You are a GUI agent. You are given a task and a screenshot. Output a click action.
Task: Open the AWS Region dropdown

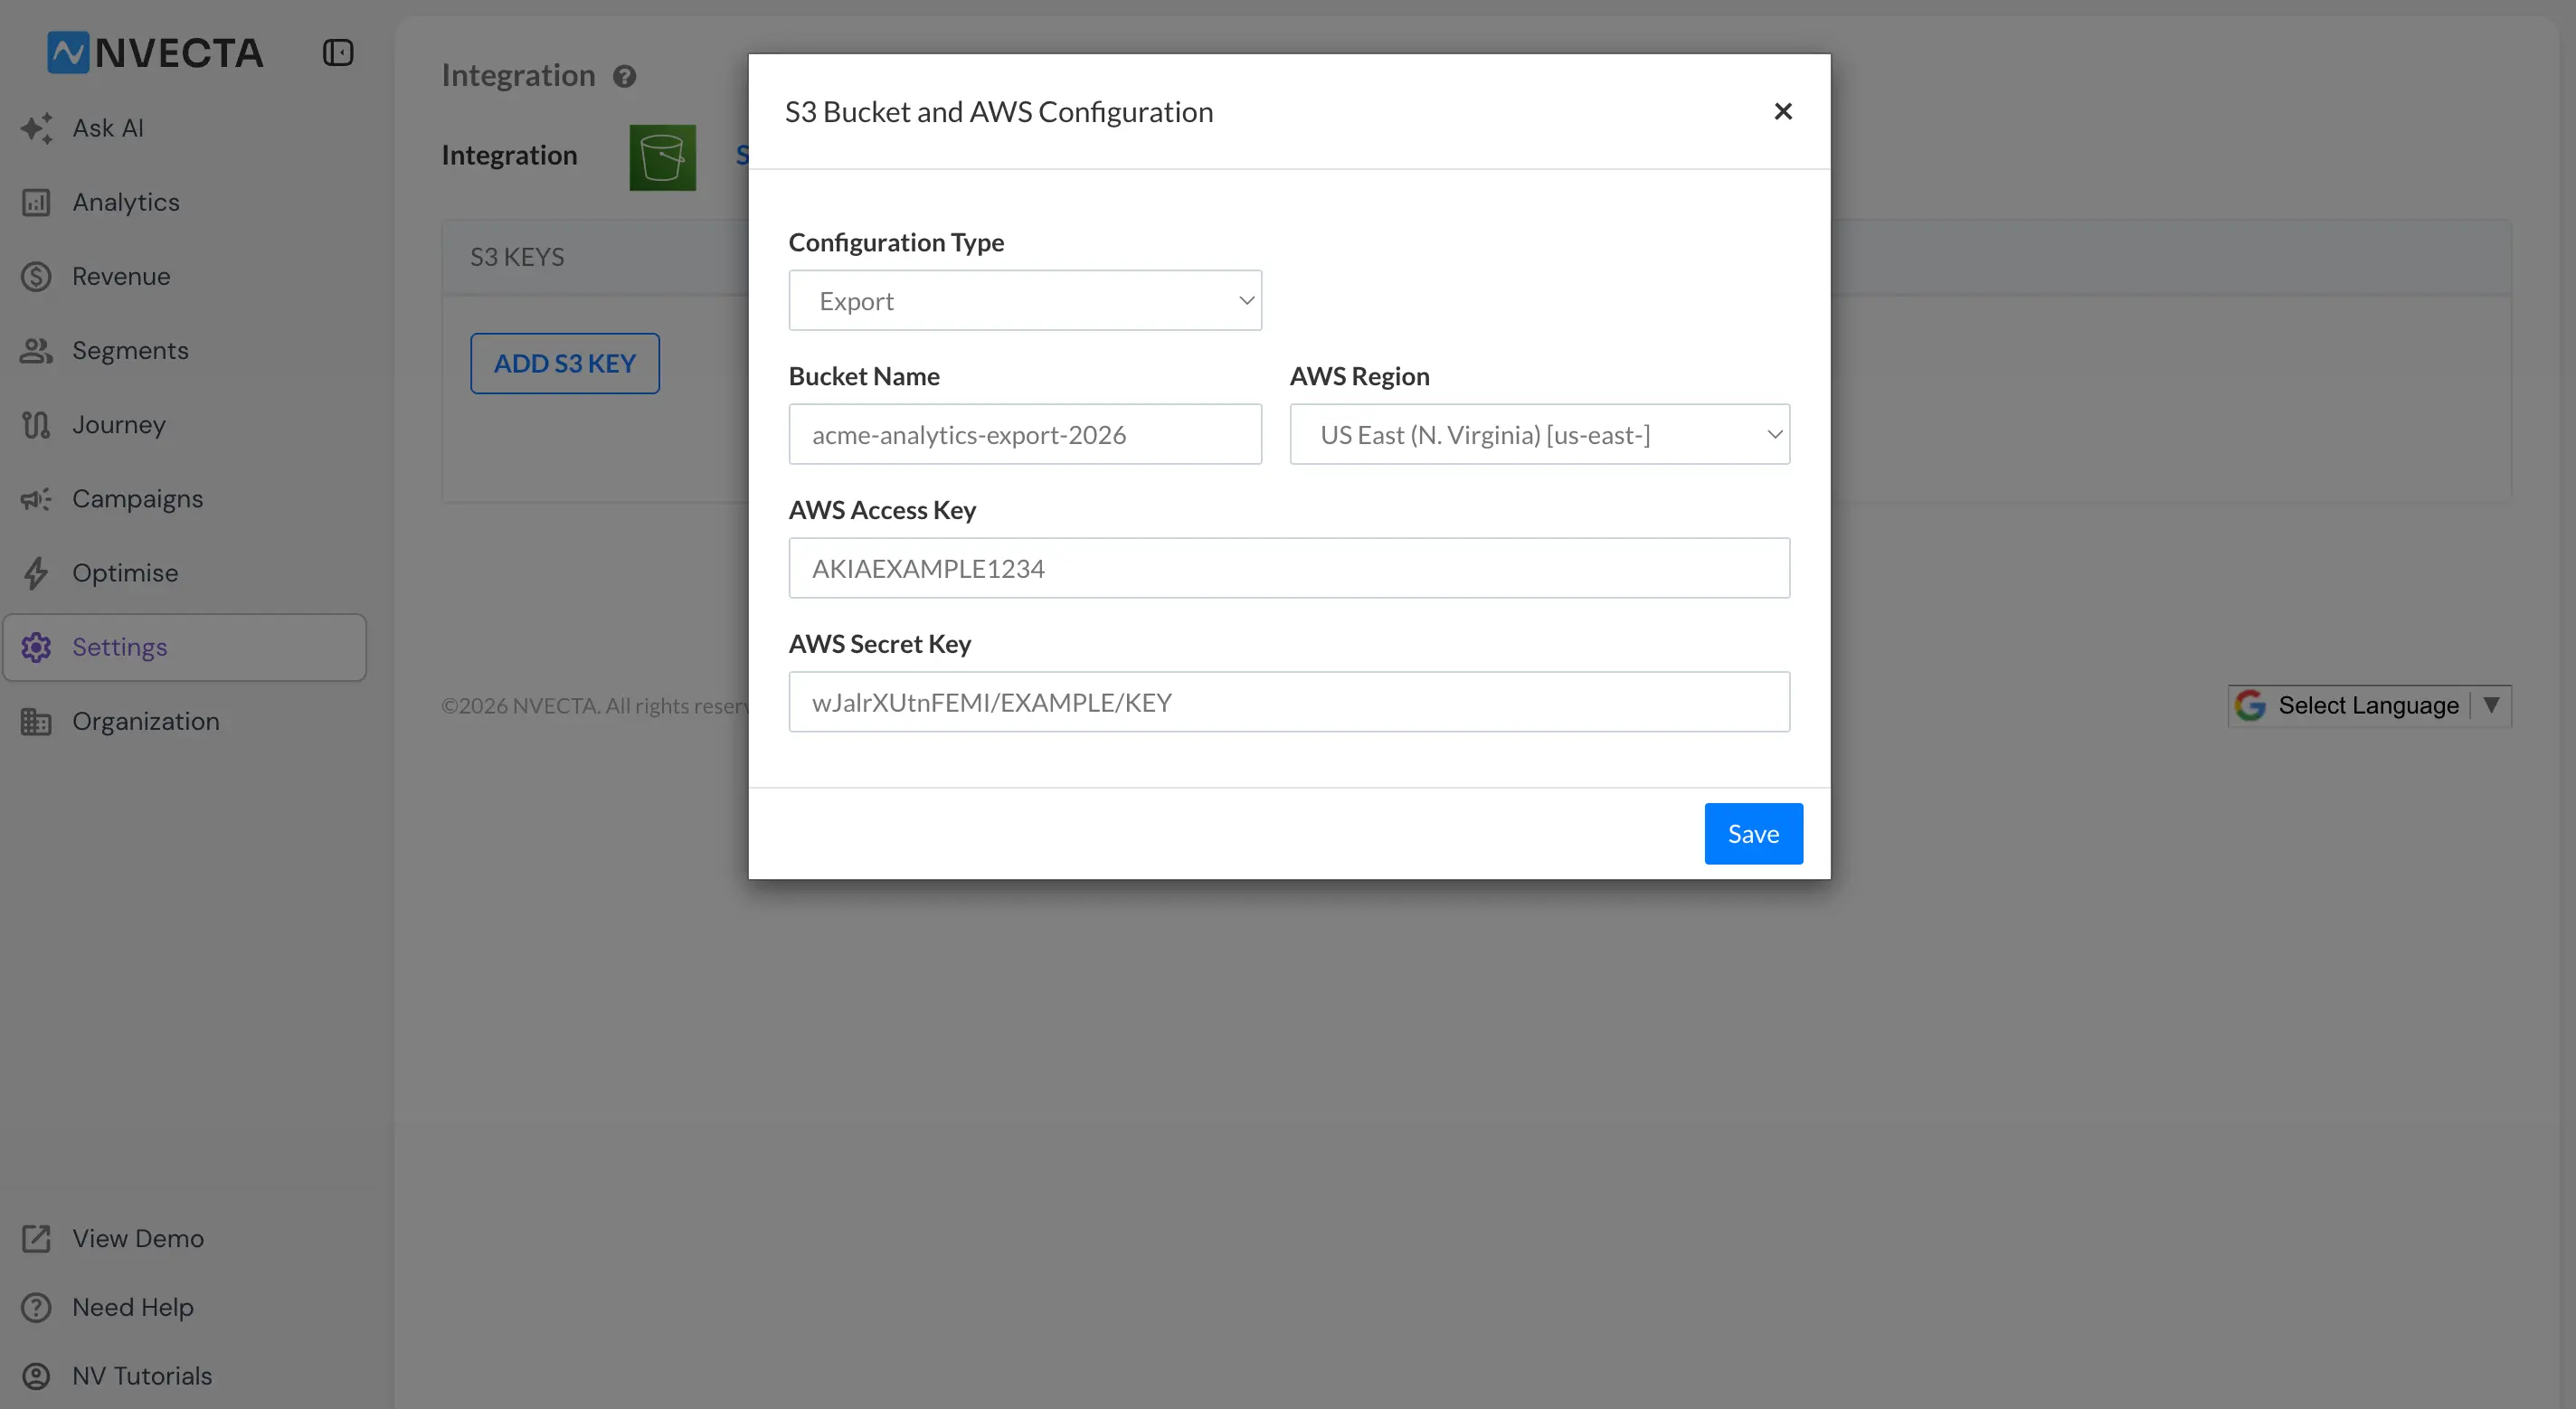pyautogui.click(x=1539, y=434)
